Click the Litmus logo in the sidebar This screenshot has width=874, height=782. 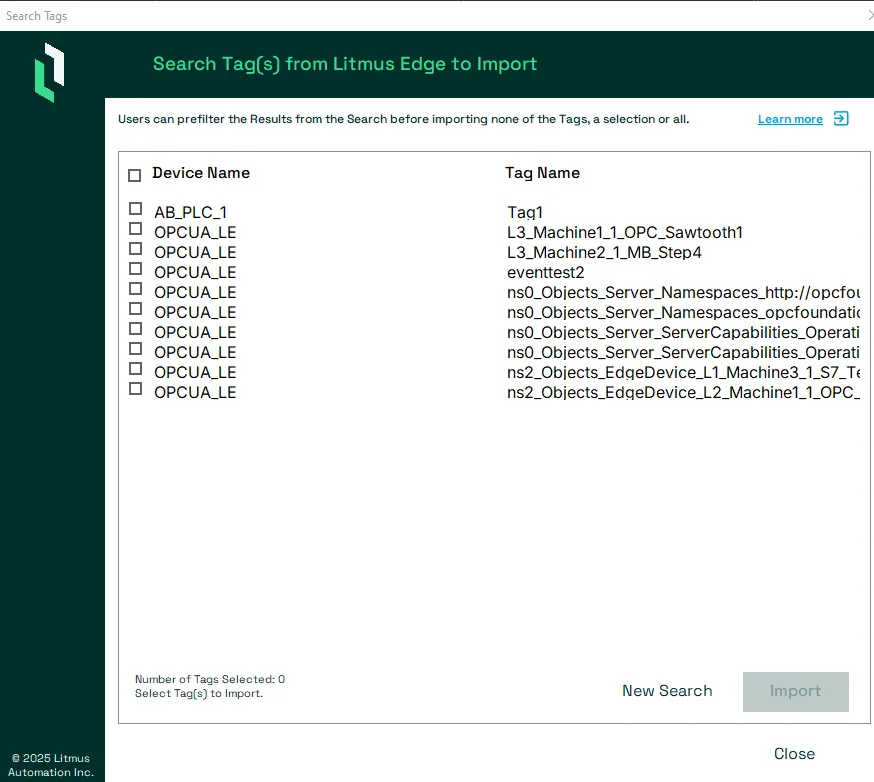coord(50,72)
